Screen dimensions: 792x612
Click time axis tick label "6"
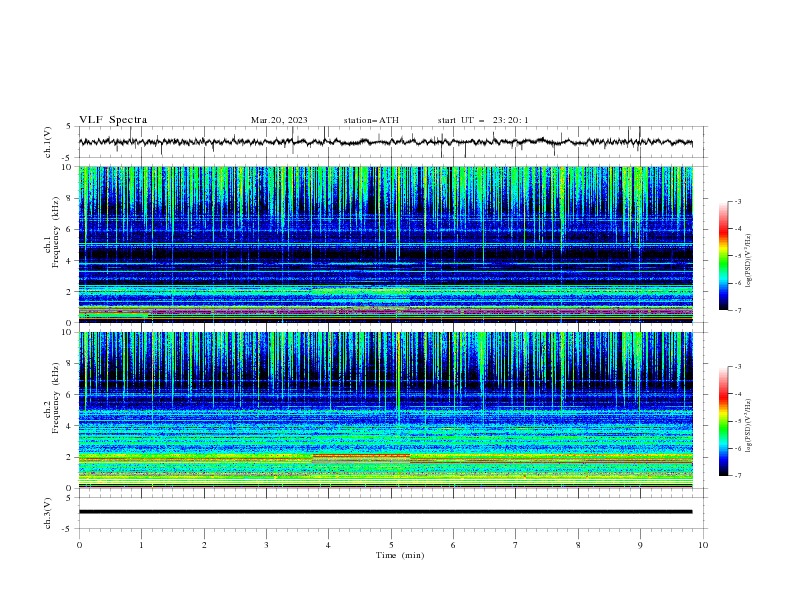click(453, 545)
